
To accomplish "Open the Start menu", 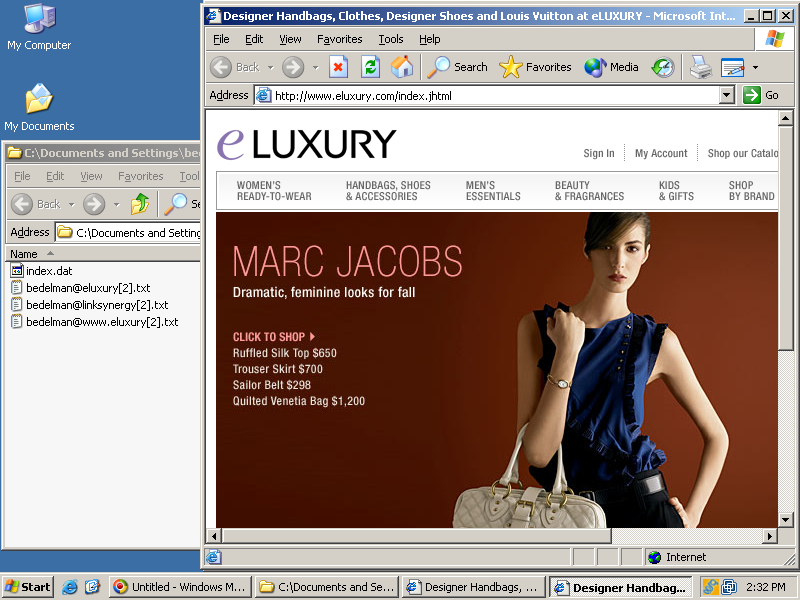I will 28,587.
